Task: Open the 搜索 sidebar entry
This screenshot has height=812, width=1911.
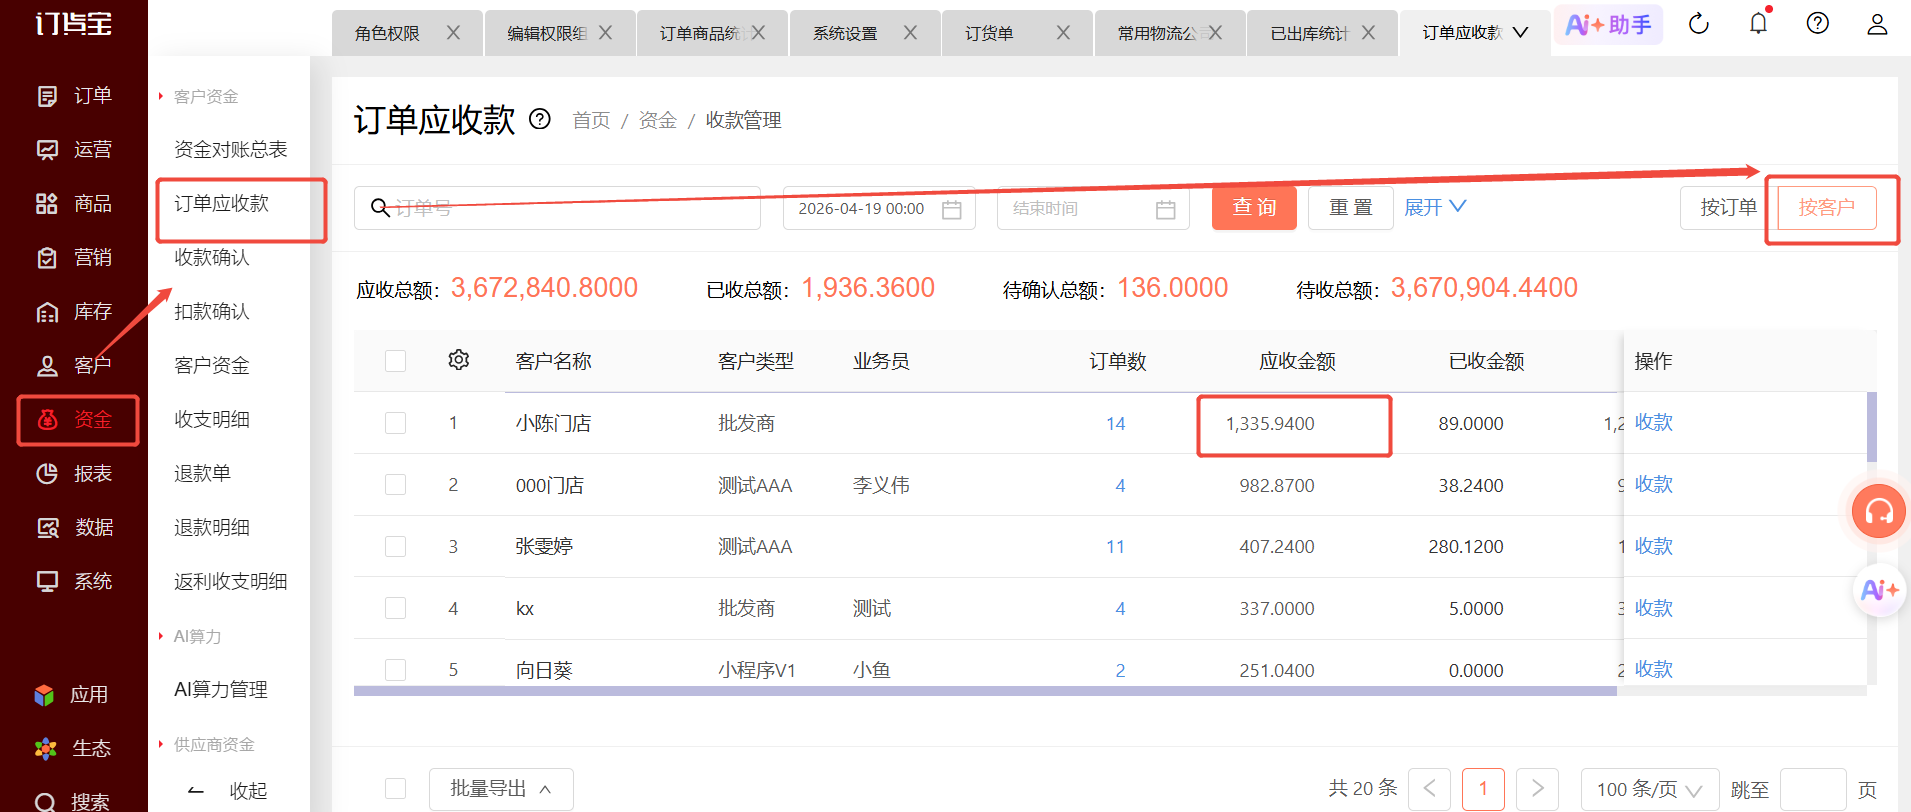Action: (72, 801)
